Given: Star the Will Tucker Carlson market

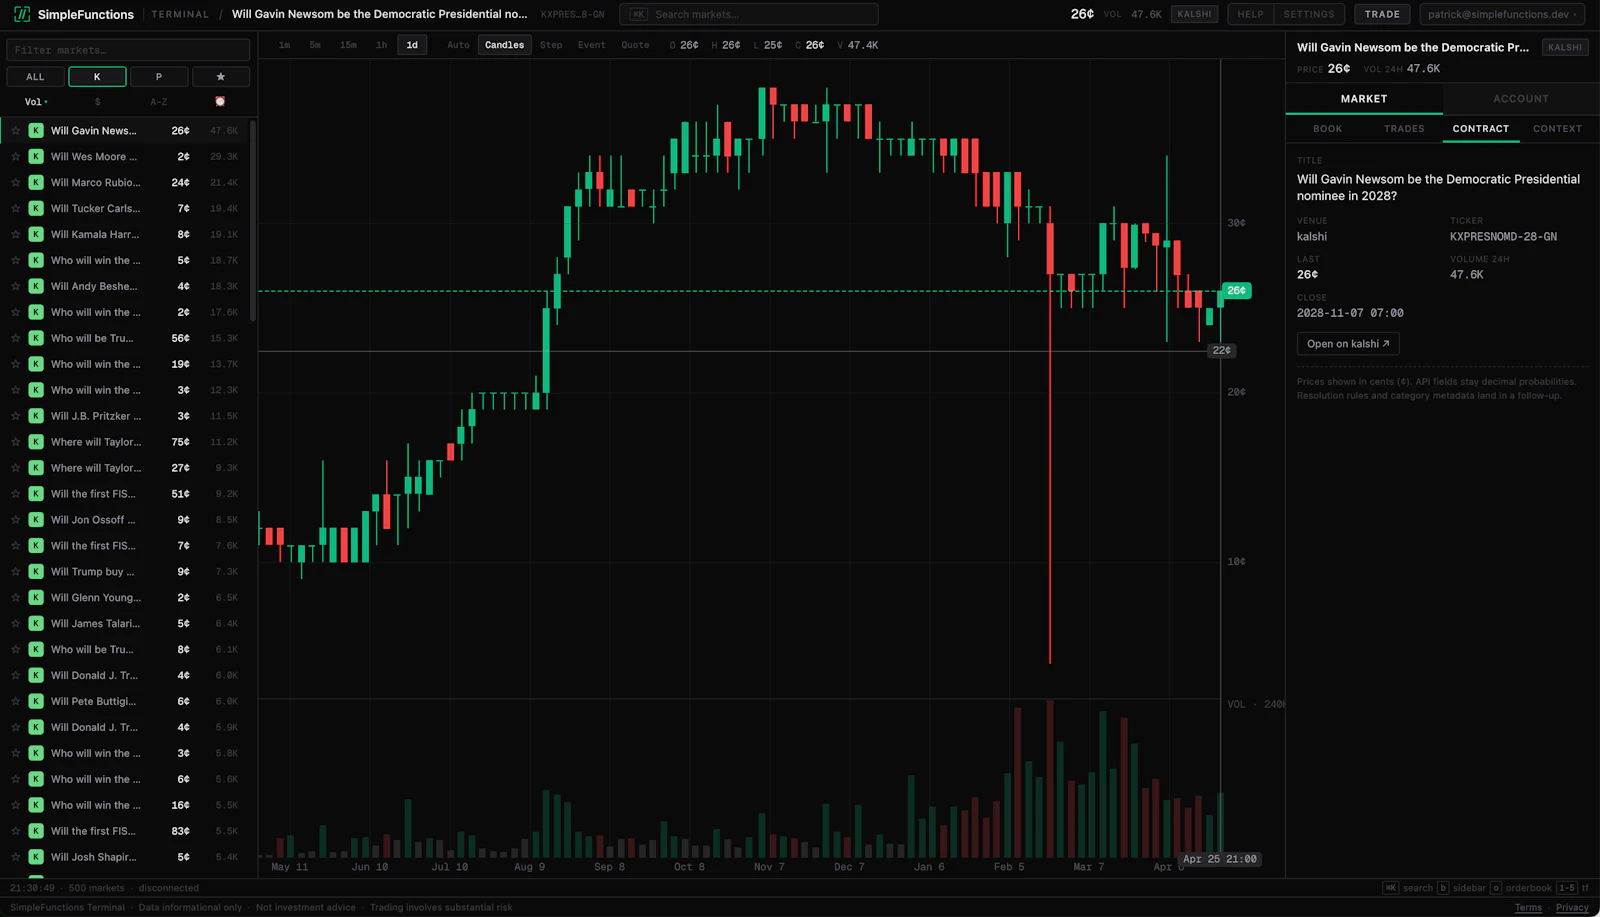Looking at the screenshot, I should pyautogui.click(x=15, y=209).
